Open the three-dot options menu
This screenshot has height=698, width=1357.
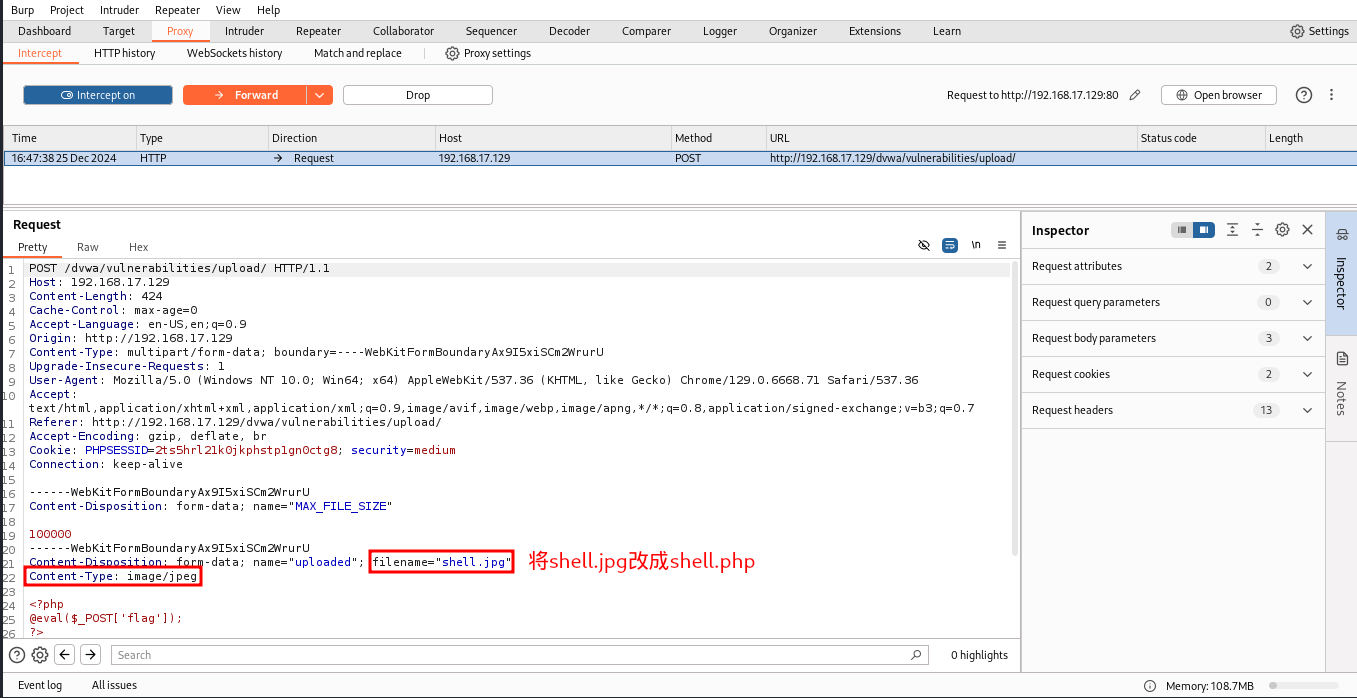[1332, 95]
